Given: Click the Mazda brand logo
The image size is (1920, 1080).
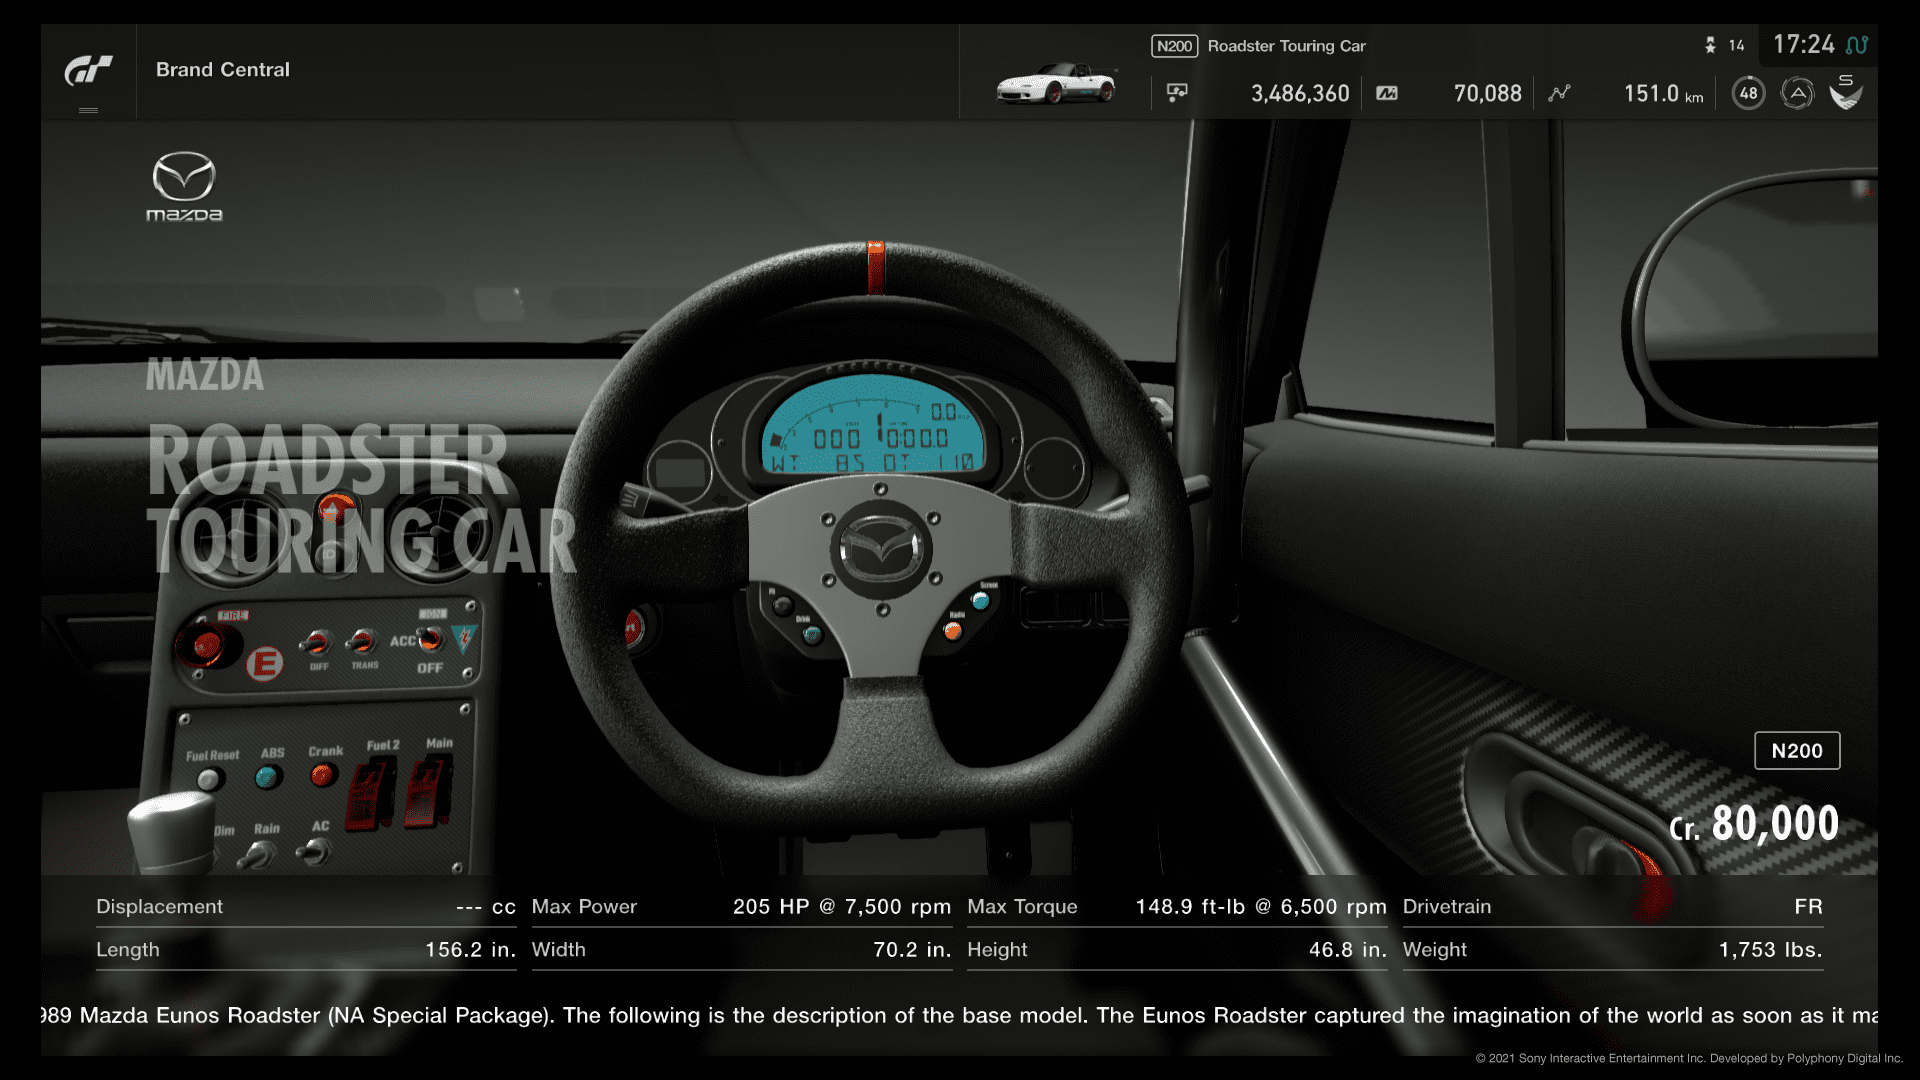Looking at the screenshot, I should (184, 186).
